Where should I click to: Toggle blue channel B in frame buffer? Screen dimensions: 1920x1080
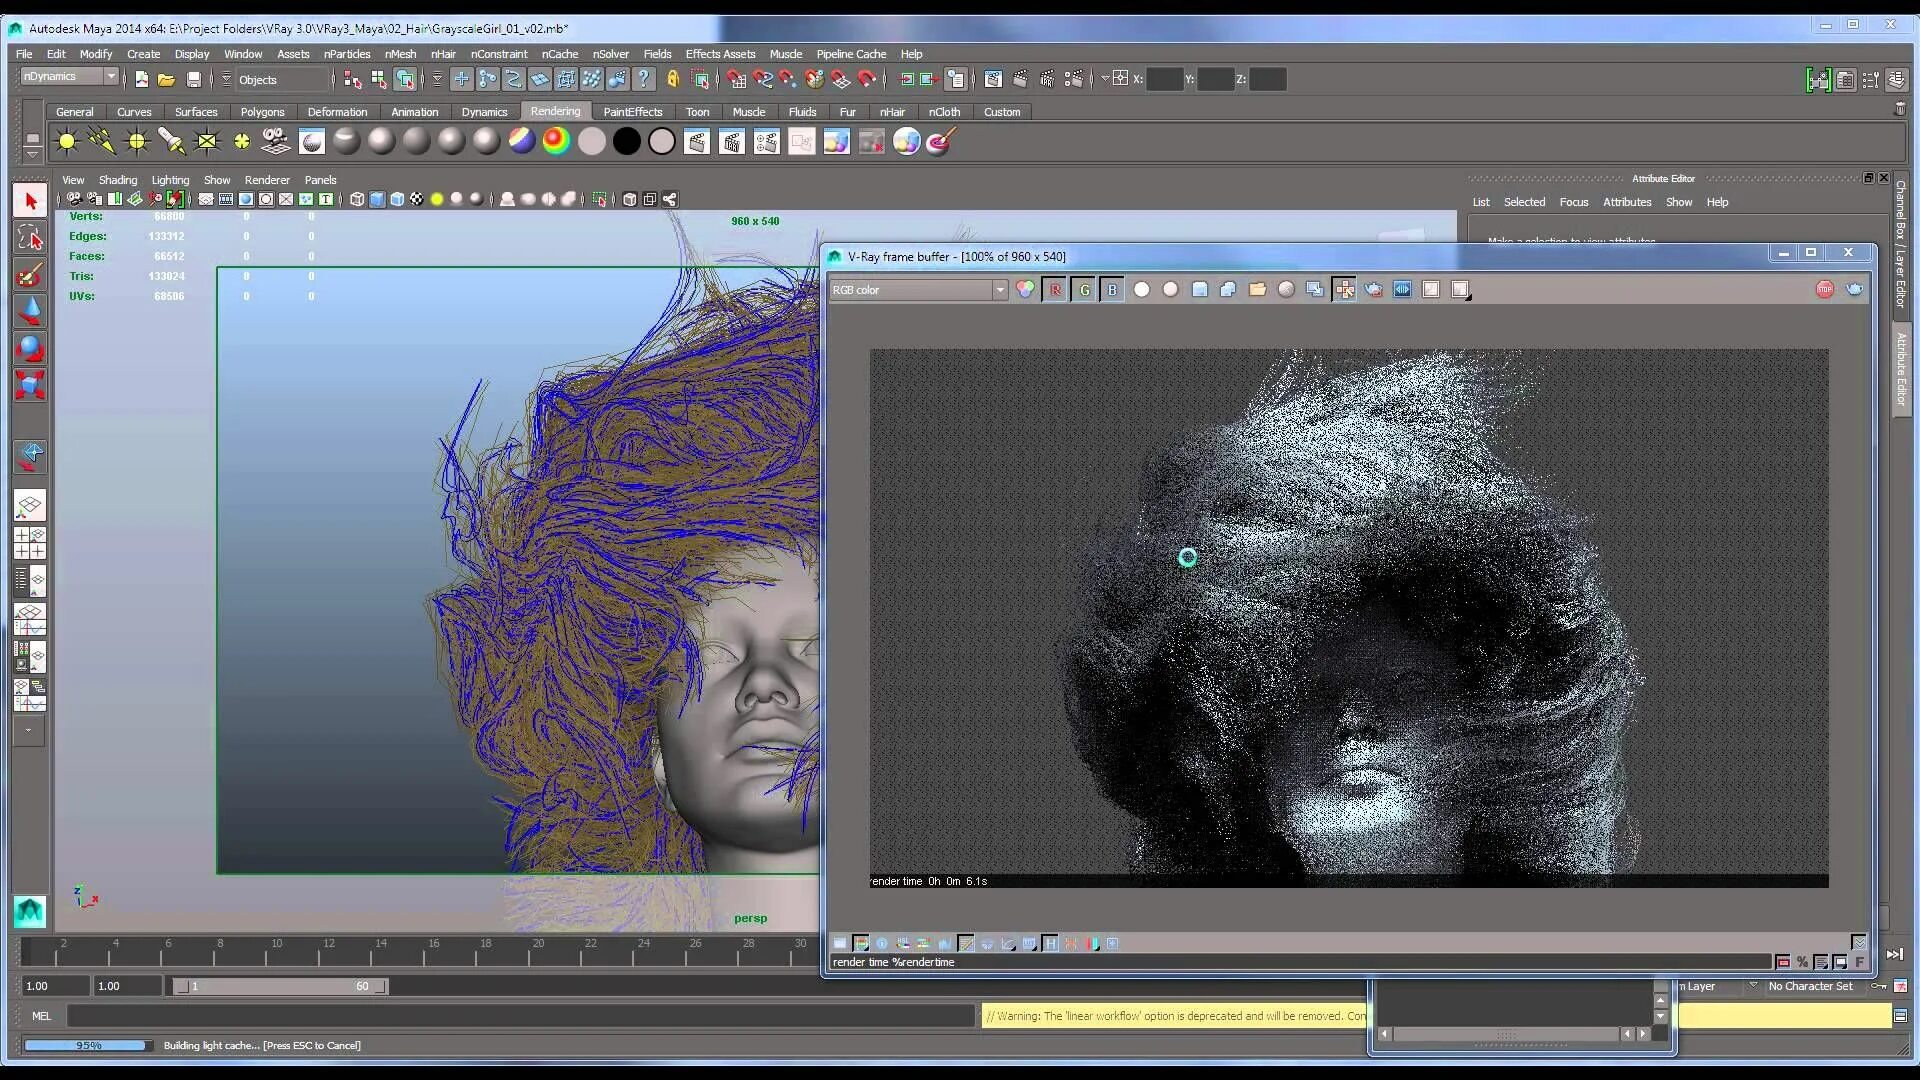1112,290
